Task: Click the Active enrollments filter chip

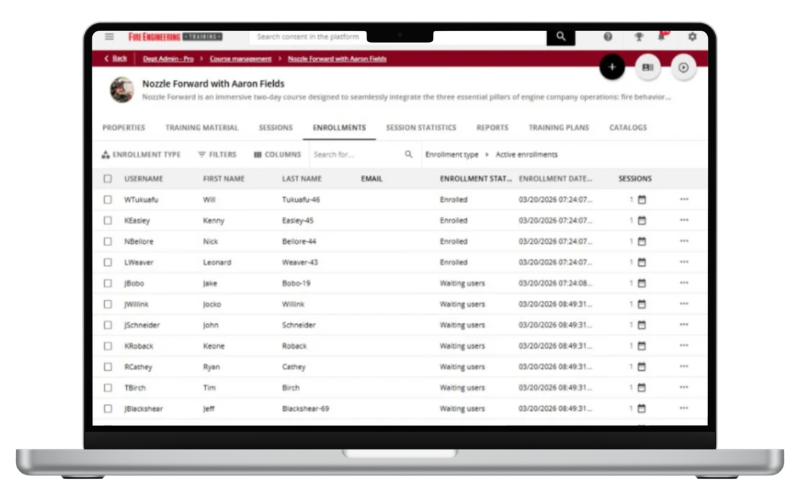Action: 527,155
